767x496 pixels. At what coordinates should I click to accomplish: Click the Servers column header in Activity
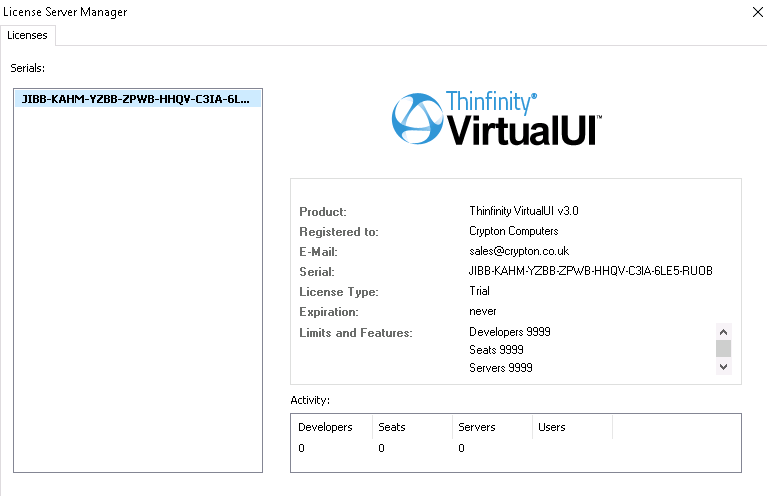coord(492,427)
